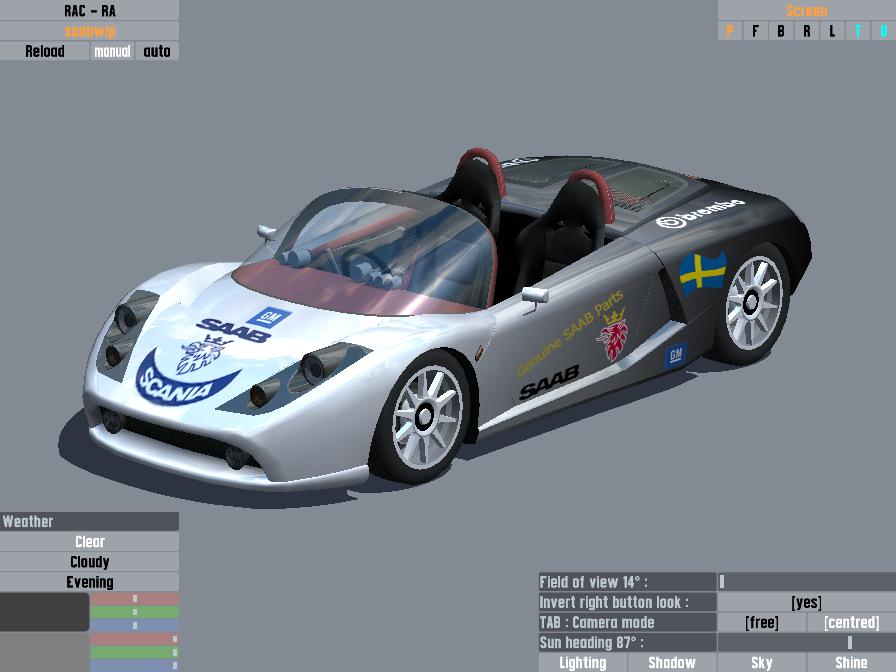Click the light grey color swatch
Viewport: 896px width, 672px height.
tap(45, 652)
